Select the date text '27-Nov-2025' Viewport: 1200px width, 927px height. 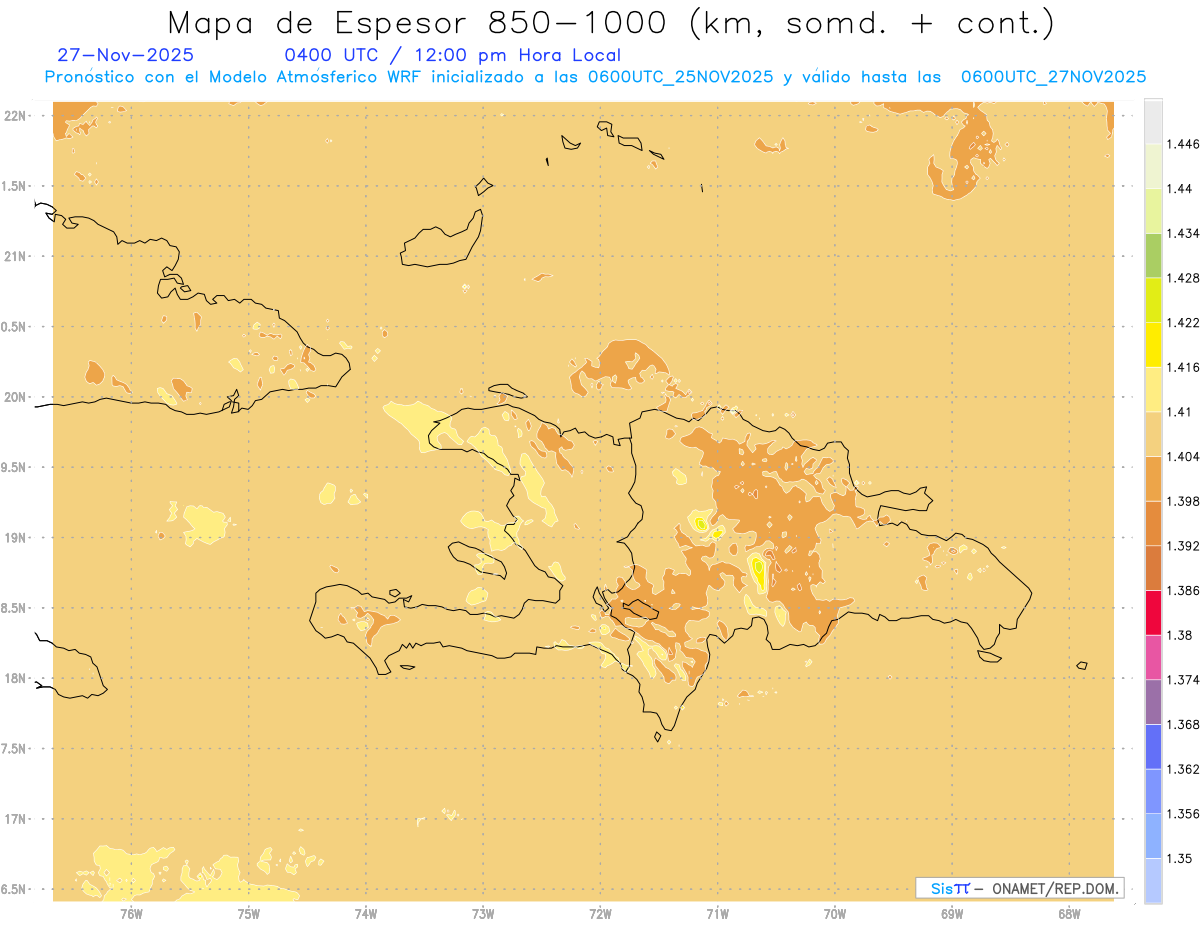126,55
